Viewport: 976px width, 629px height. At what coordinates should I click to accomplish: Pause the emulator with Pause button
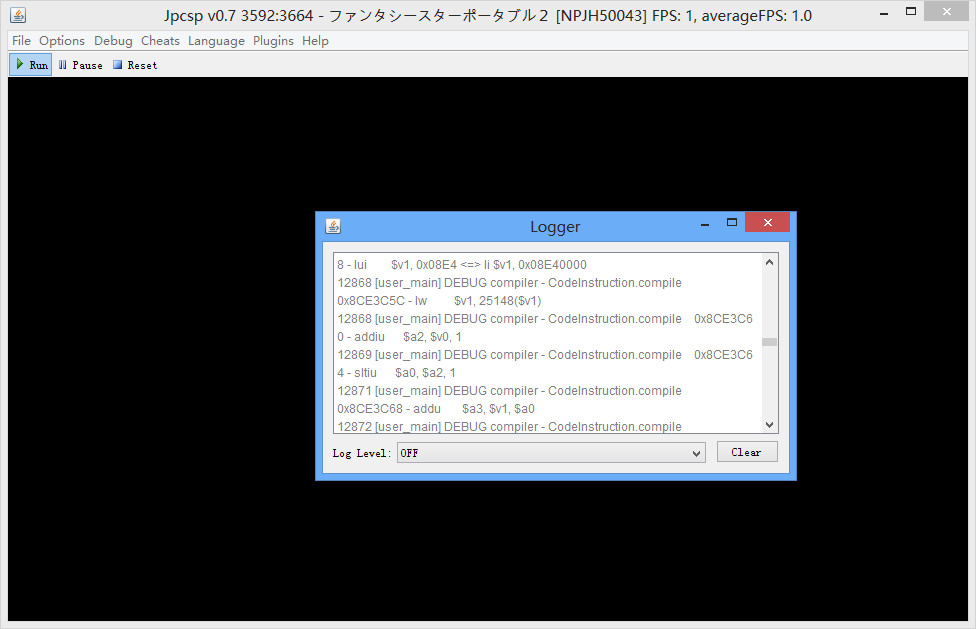(x=80, y=65)
